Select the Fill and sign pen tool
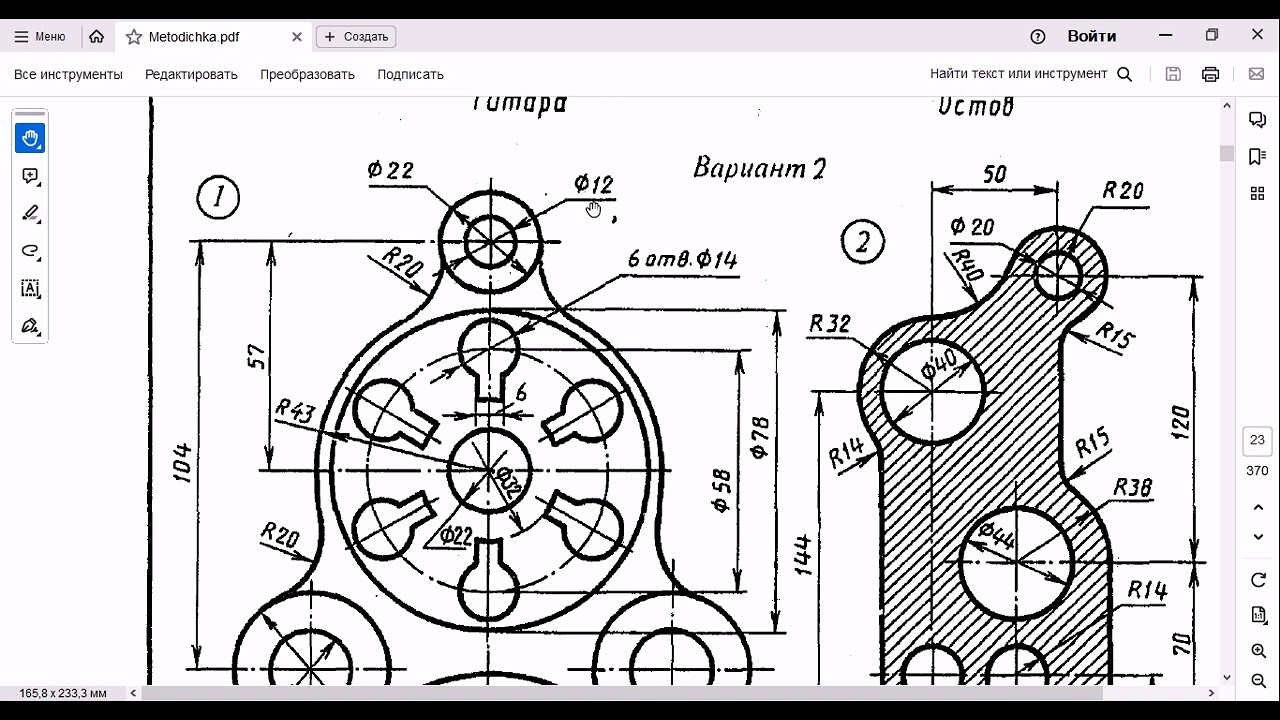 tap(30, 326)
